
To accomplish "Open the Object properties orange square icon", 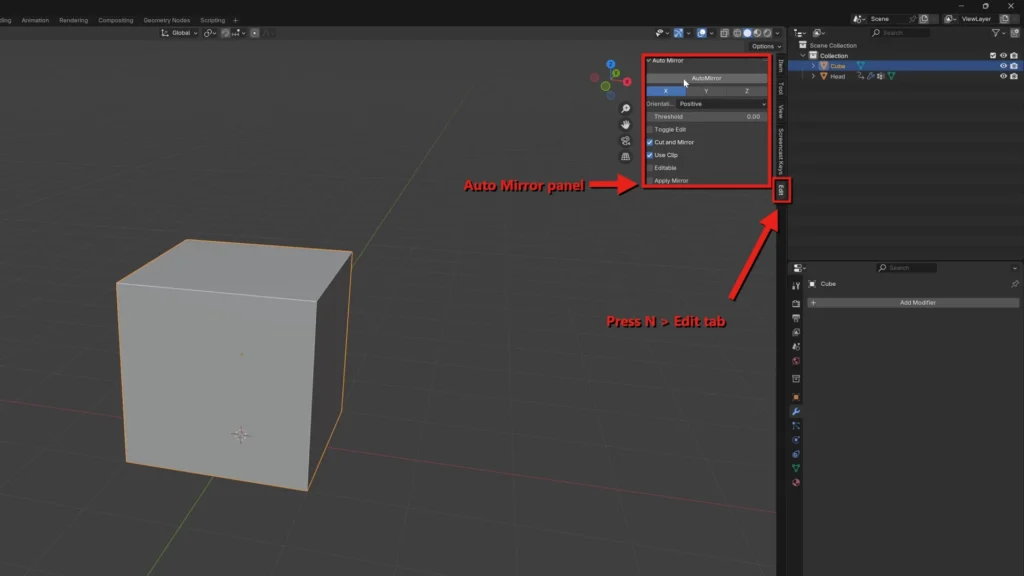I will (795, 397).
